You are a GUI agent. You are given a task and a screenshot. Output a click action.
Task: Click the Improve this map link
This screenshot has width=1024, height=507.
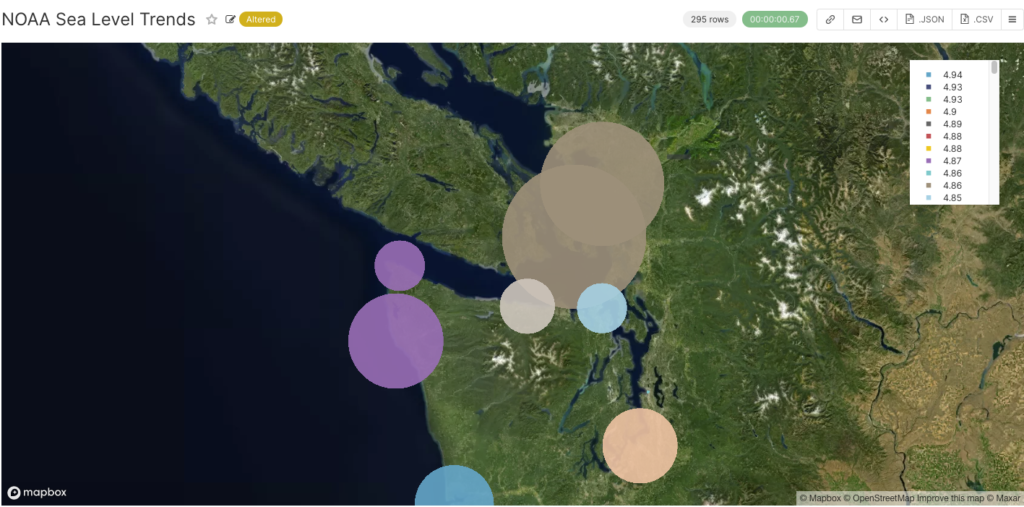tap(948, 499)
